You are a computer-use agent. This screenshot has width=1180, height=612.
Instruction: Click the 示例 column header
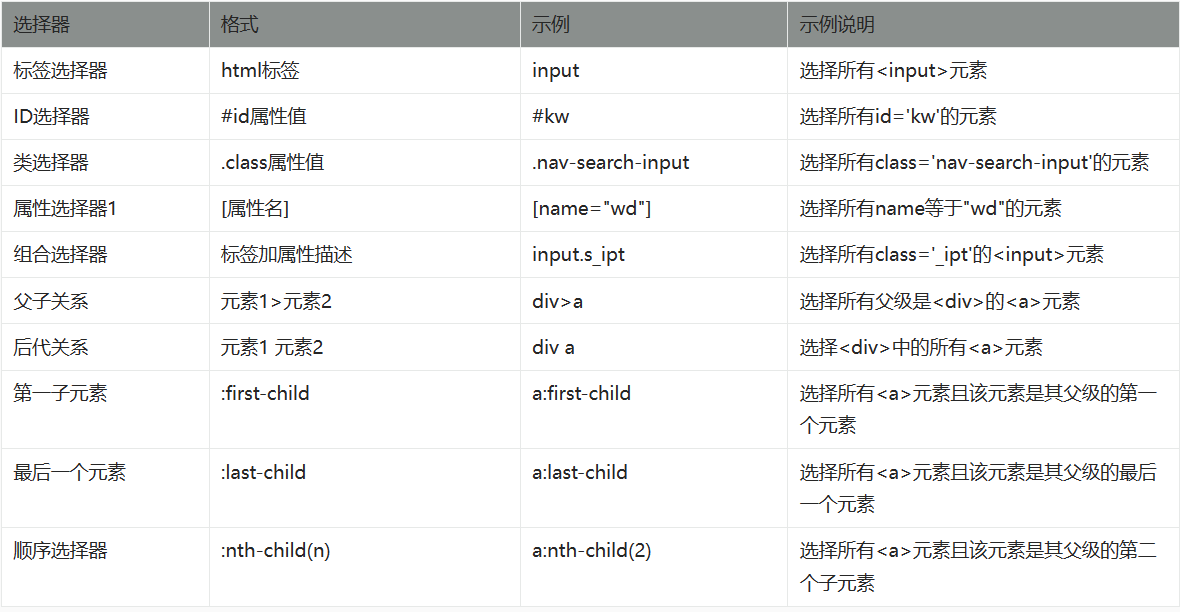click(x=551, y=25)
